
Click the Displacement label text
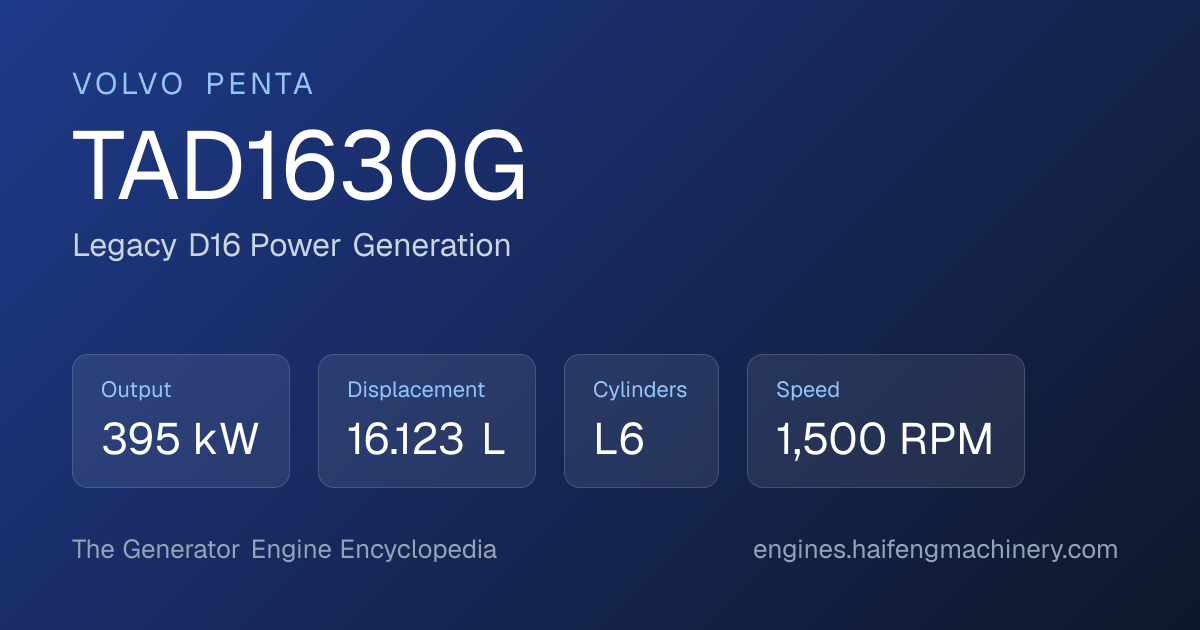click(416, 390)
